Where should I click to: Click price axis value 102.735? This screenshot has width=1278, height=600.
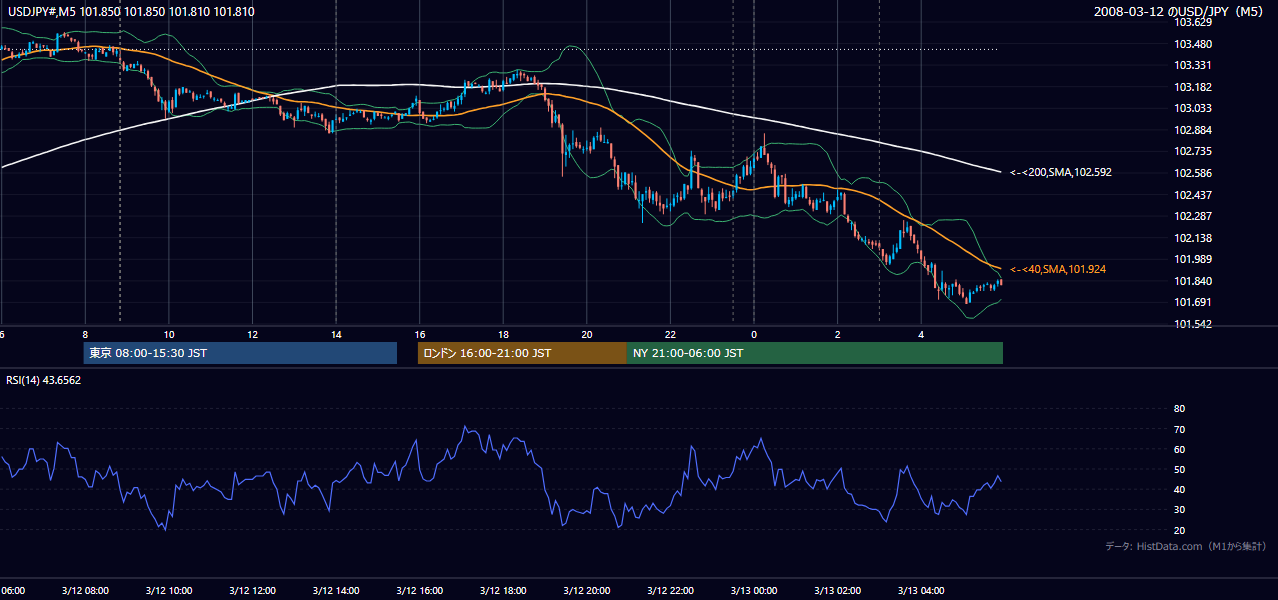(1192, 151)
